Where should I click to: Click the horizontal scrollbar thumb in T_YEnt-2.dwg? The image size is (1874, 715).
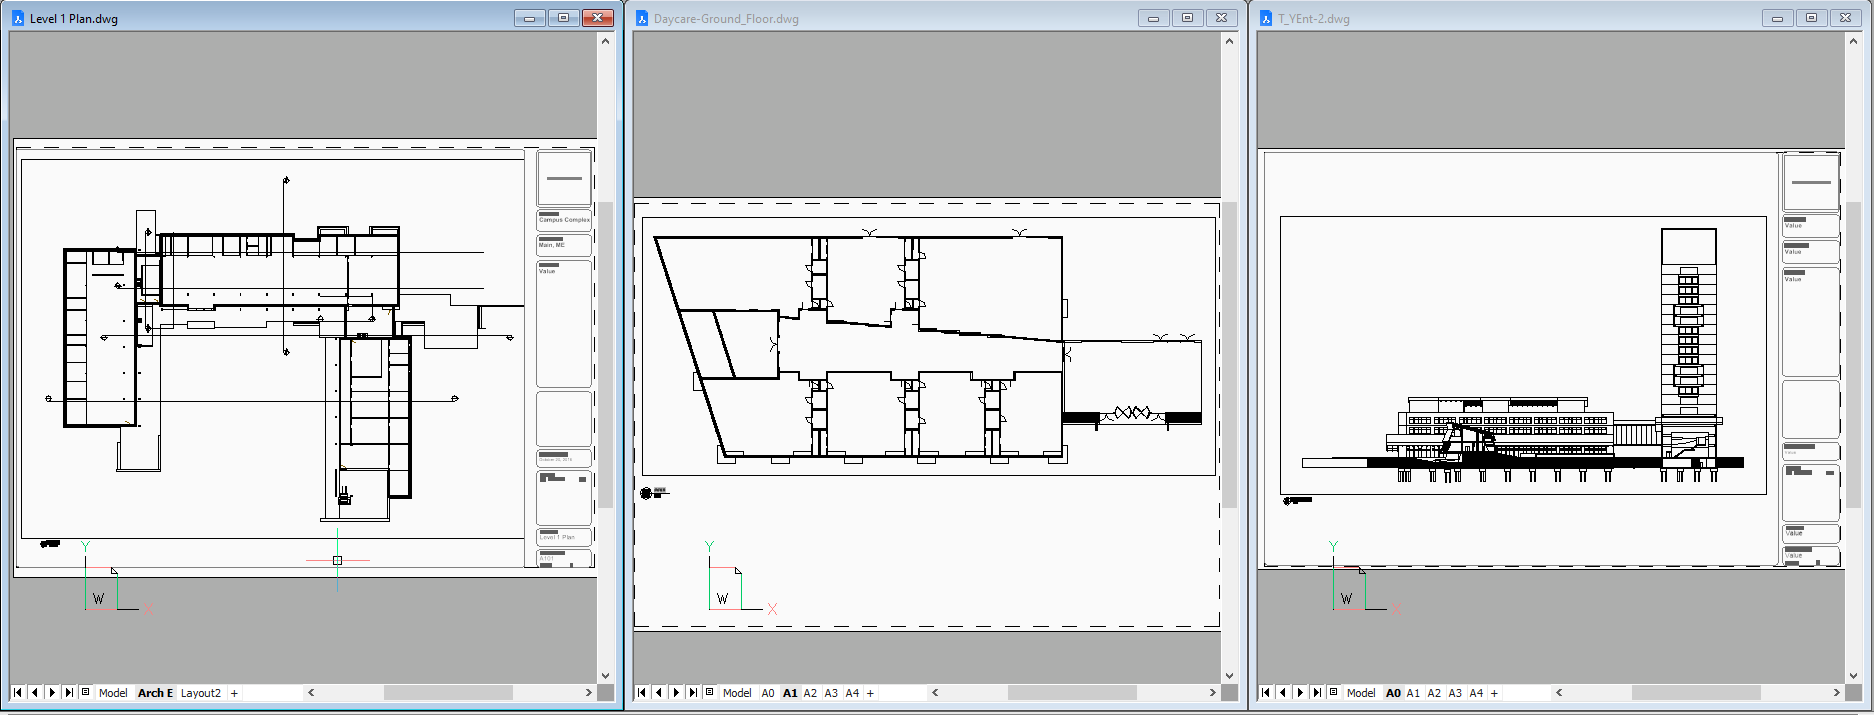coord(1695,692)
